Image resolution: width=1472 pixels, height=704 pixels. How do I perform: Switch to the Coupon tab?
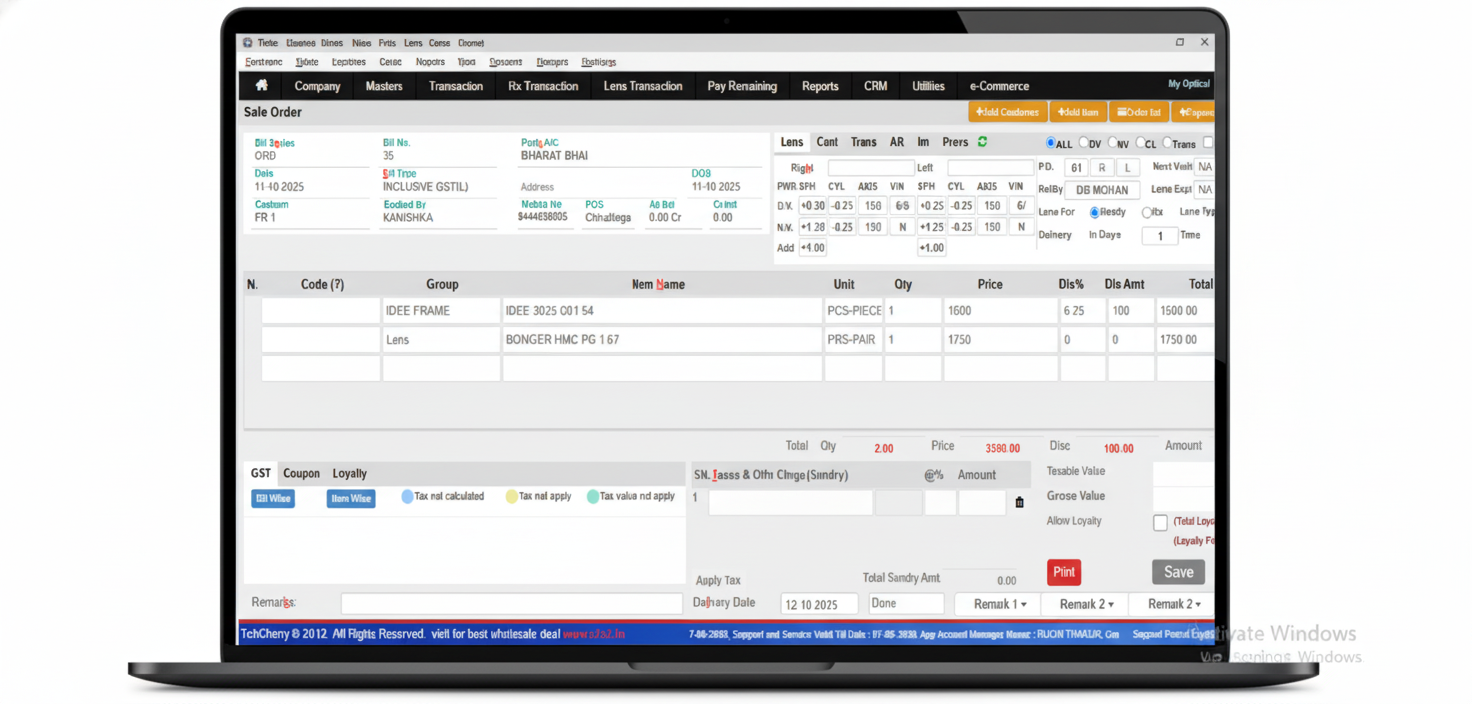(301, 473)
